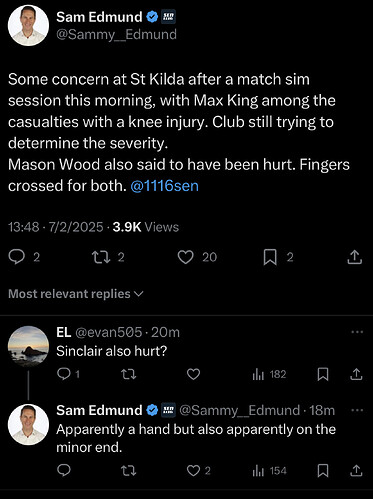The image size is (373, 499).
Task: View analytics showing 154 on Sam's reply
Action: [270, 471]
